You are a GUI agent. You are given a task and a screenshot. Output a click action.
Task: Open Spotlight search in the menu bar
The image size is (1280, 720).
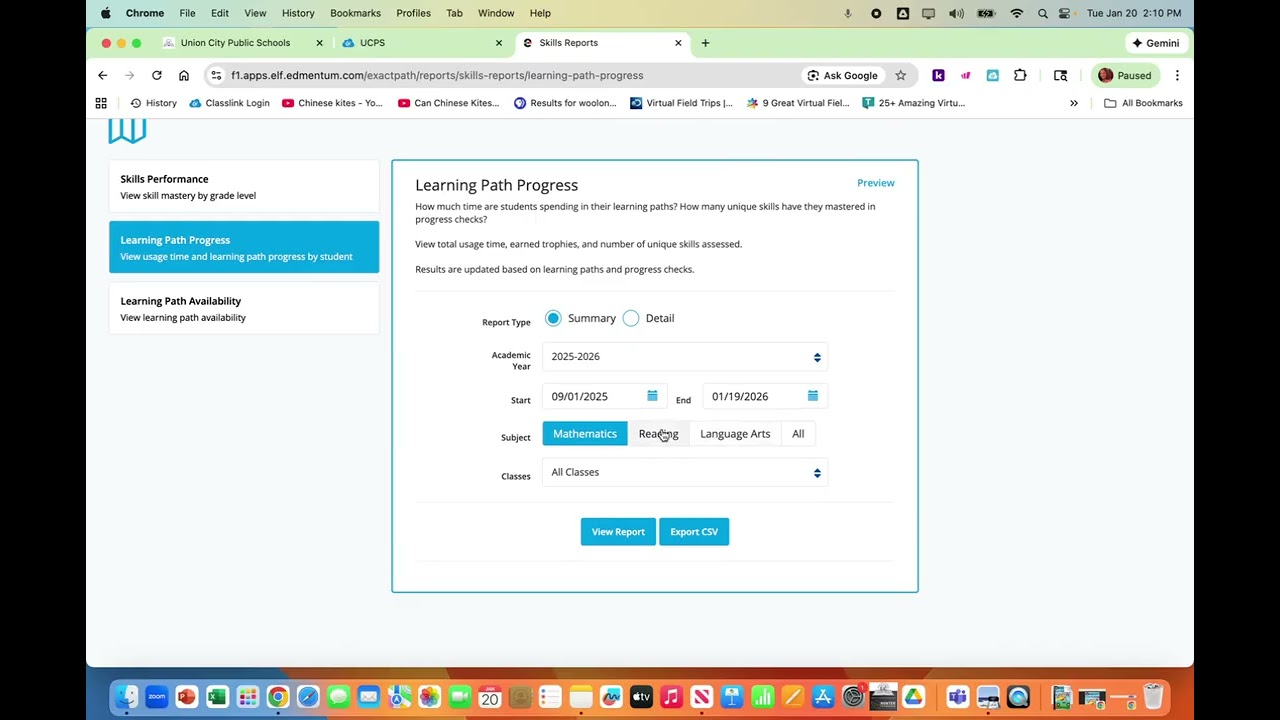1042,13
